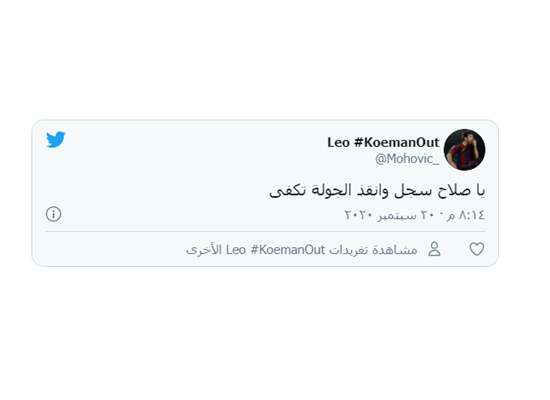Open the tweet timestamp ٨:١٤ م
The height and width of the screenshot is (400, 550).
point(466,214)
